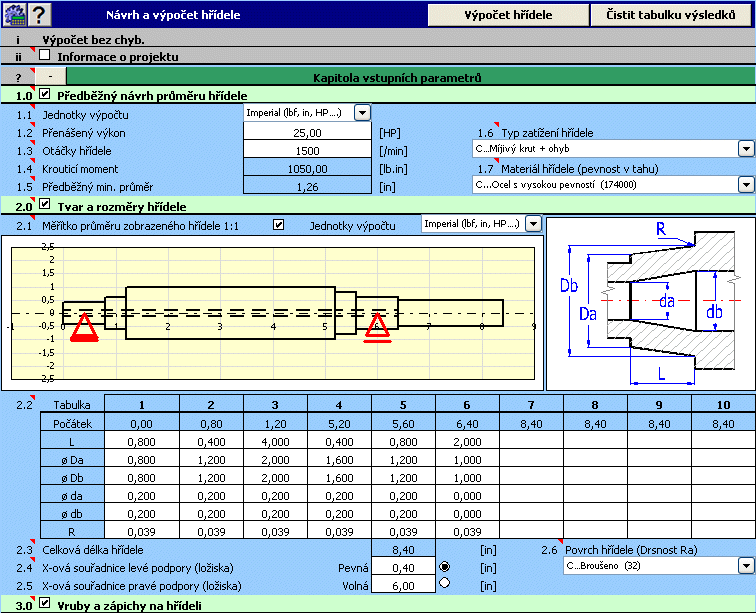Open Povrch hřídele roughness dropdown
Viewport: 756px width, 613px height.
745,566
